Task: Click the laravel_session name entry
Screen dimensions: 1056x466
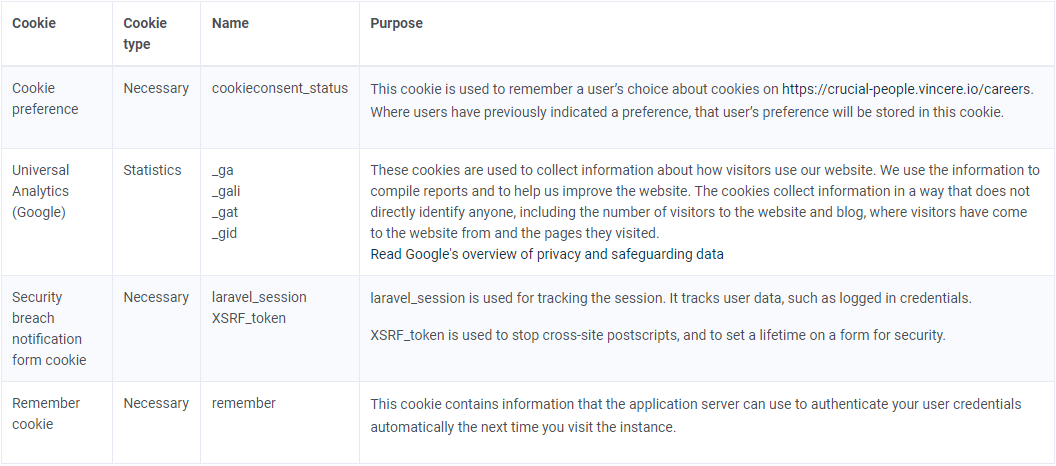Action: point(259,297)
